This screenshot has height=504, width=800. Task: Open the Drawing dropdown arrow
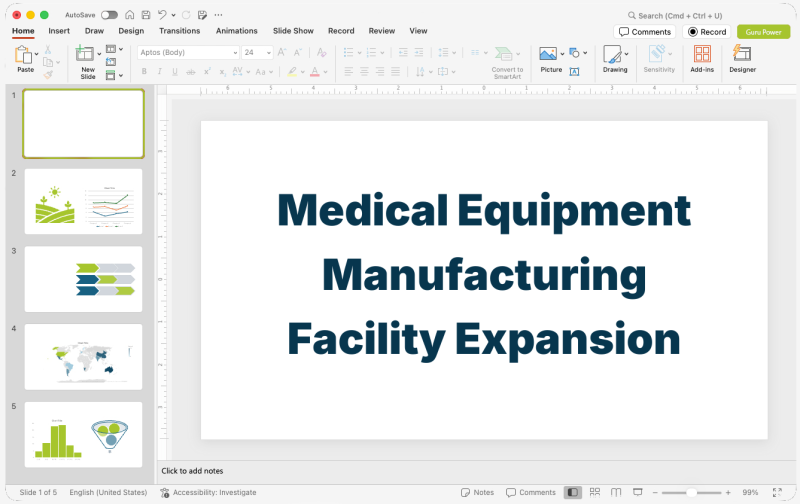click(627, 54)
